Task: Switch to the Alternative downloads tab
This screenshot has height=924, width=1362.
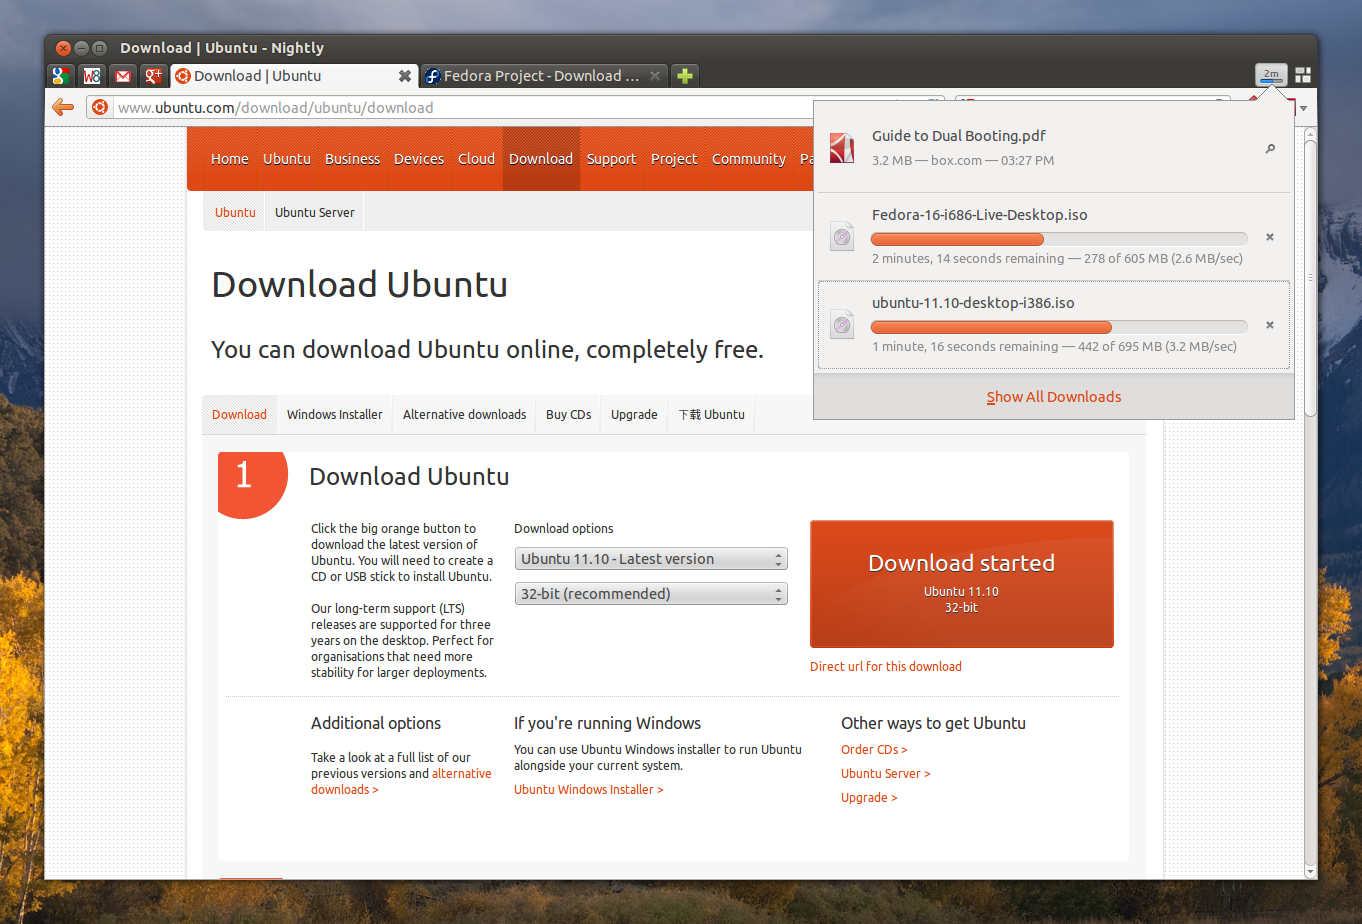Action: pos(464,414)
